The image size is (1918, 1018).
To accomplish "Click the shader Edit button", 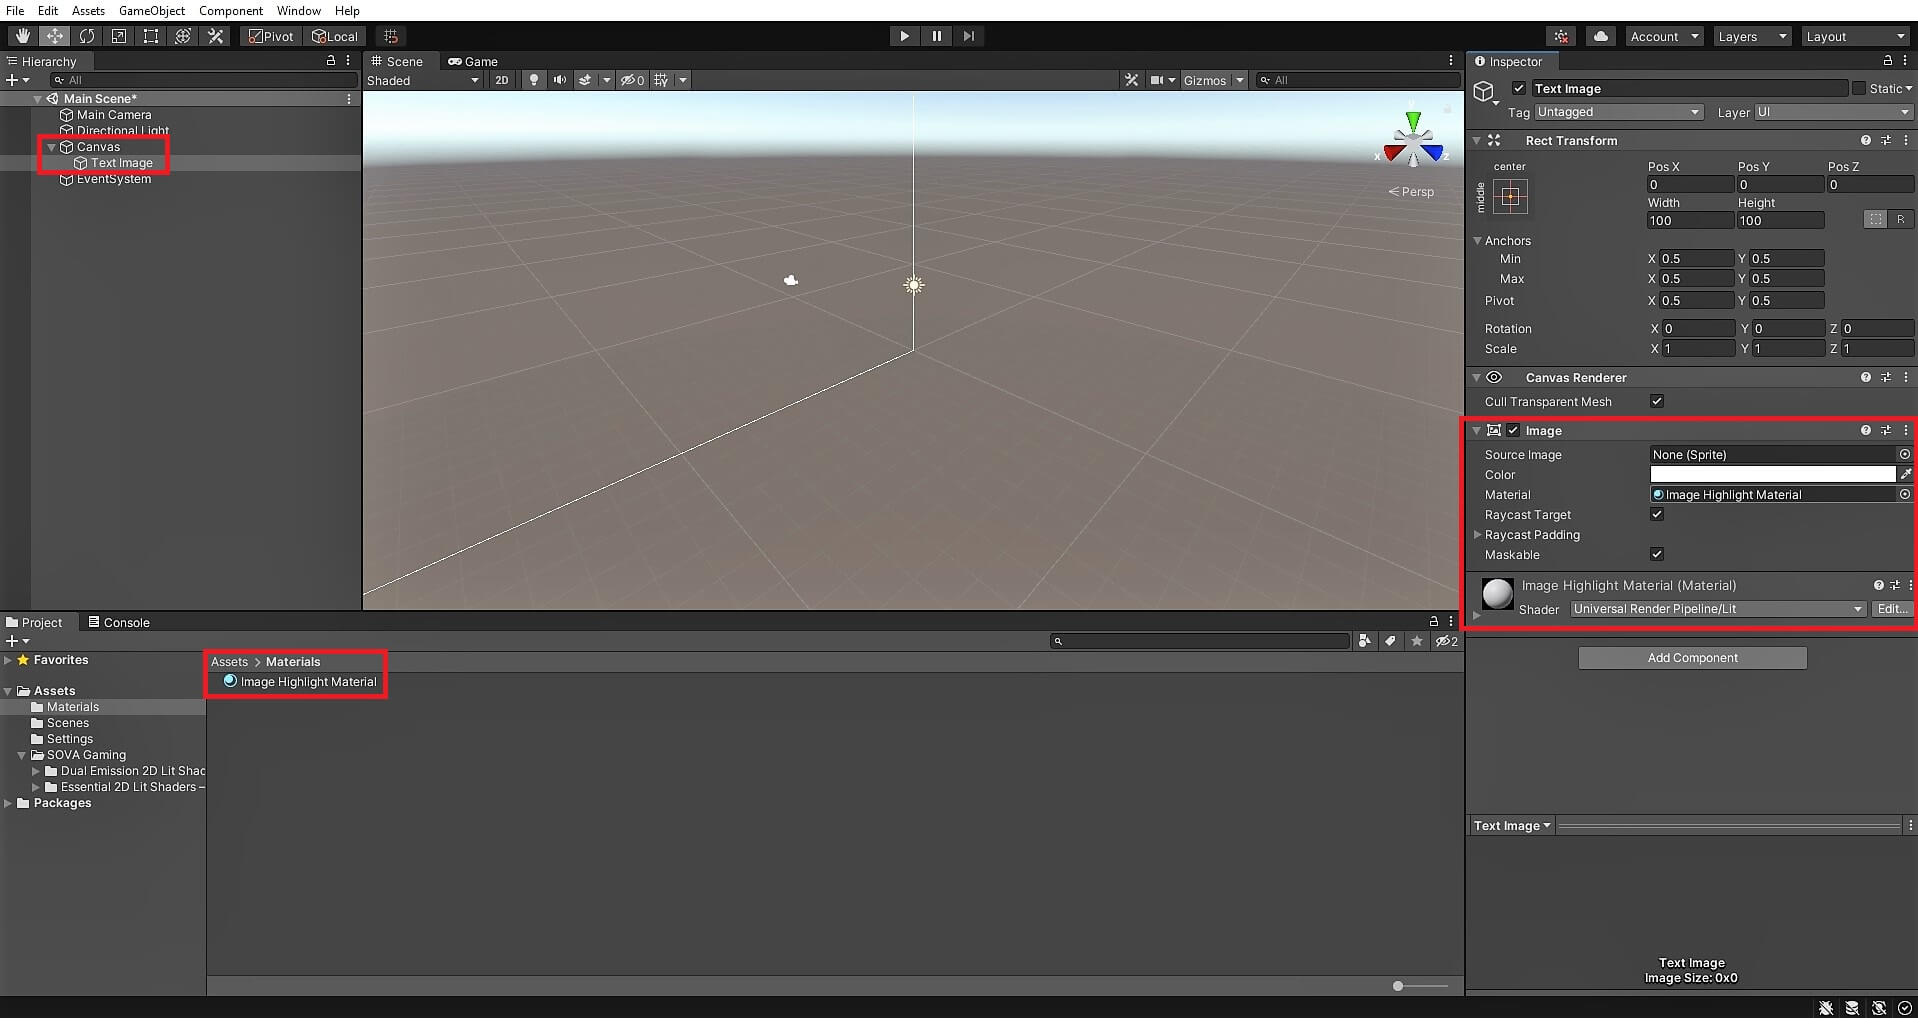I will tap(1892, 609).
